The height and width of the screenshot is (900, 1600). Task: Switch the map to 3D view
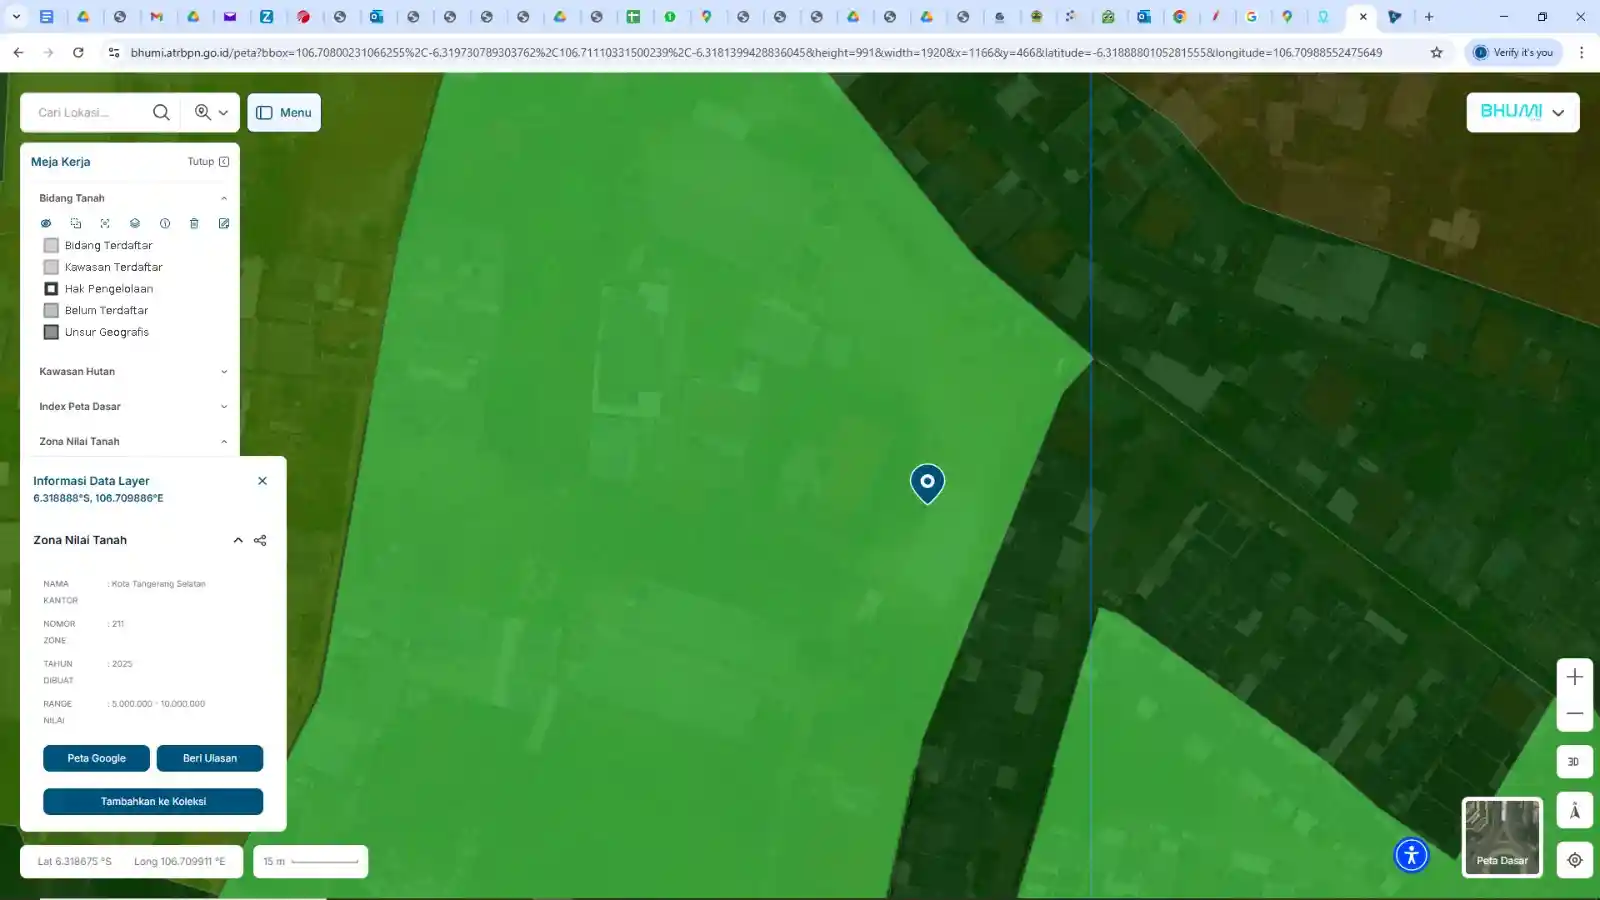[1574, 762]
